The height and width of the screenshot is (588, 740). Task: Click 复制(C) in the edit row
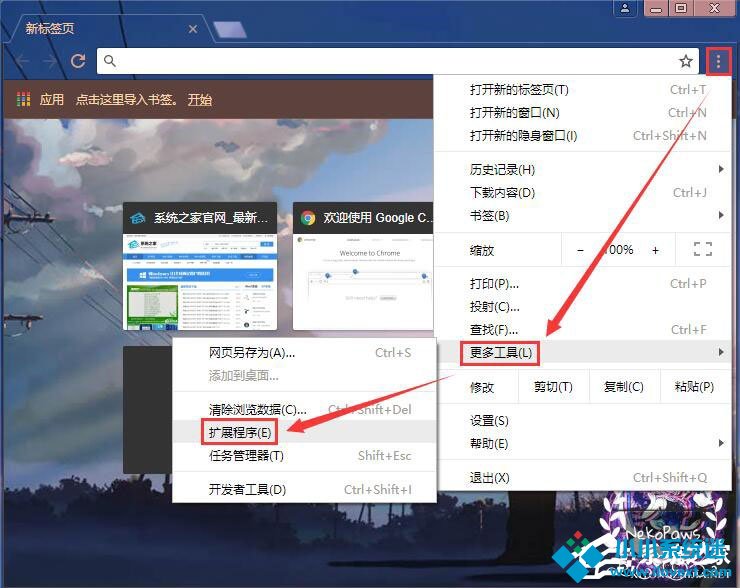coord(624,387)
